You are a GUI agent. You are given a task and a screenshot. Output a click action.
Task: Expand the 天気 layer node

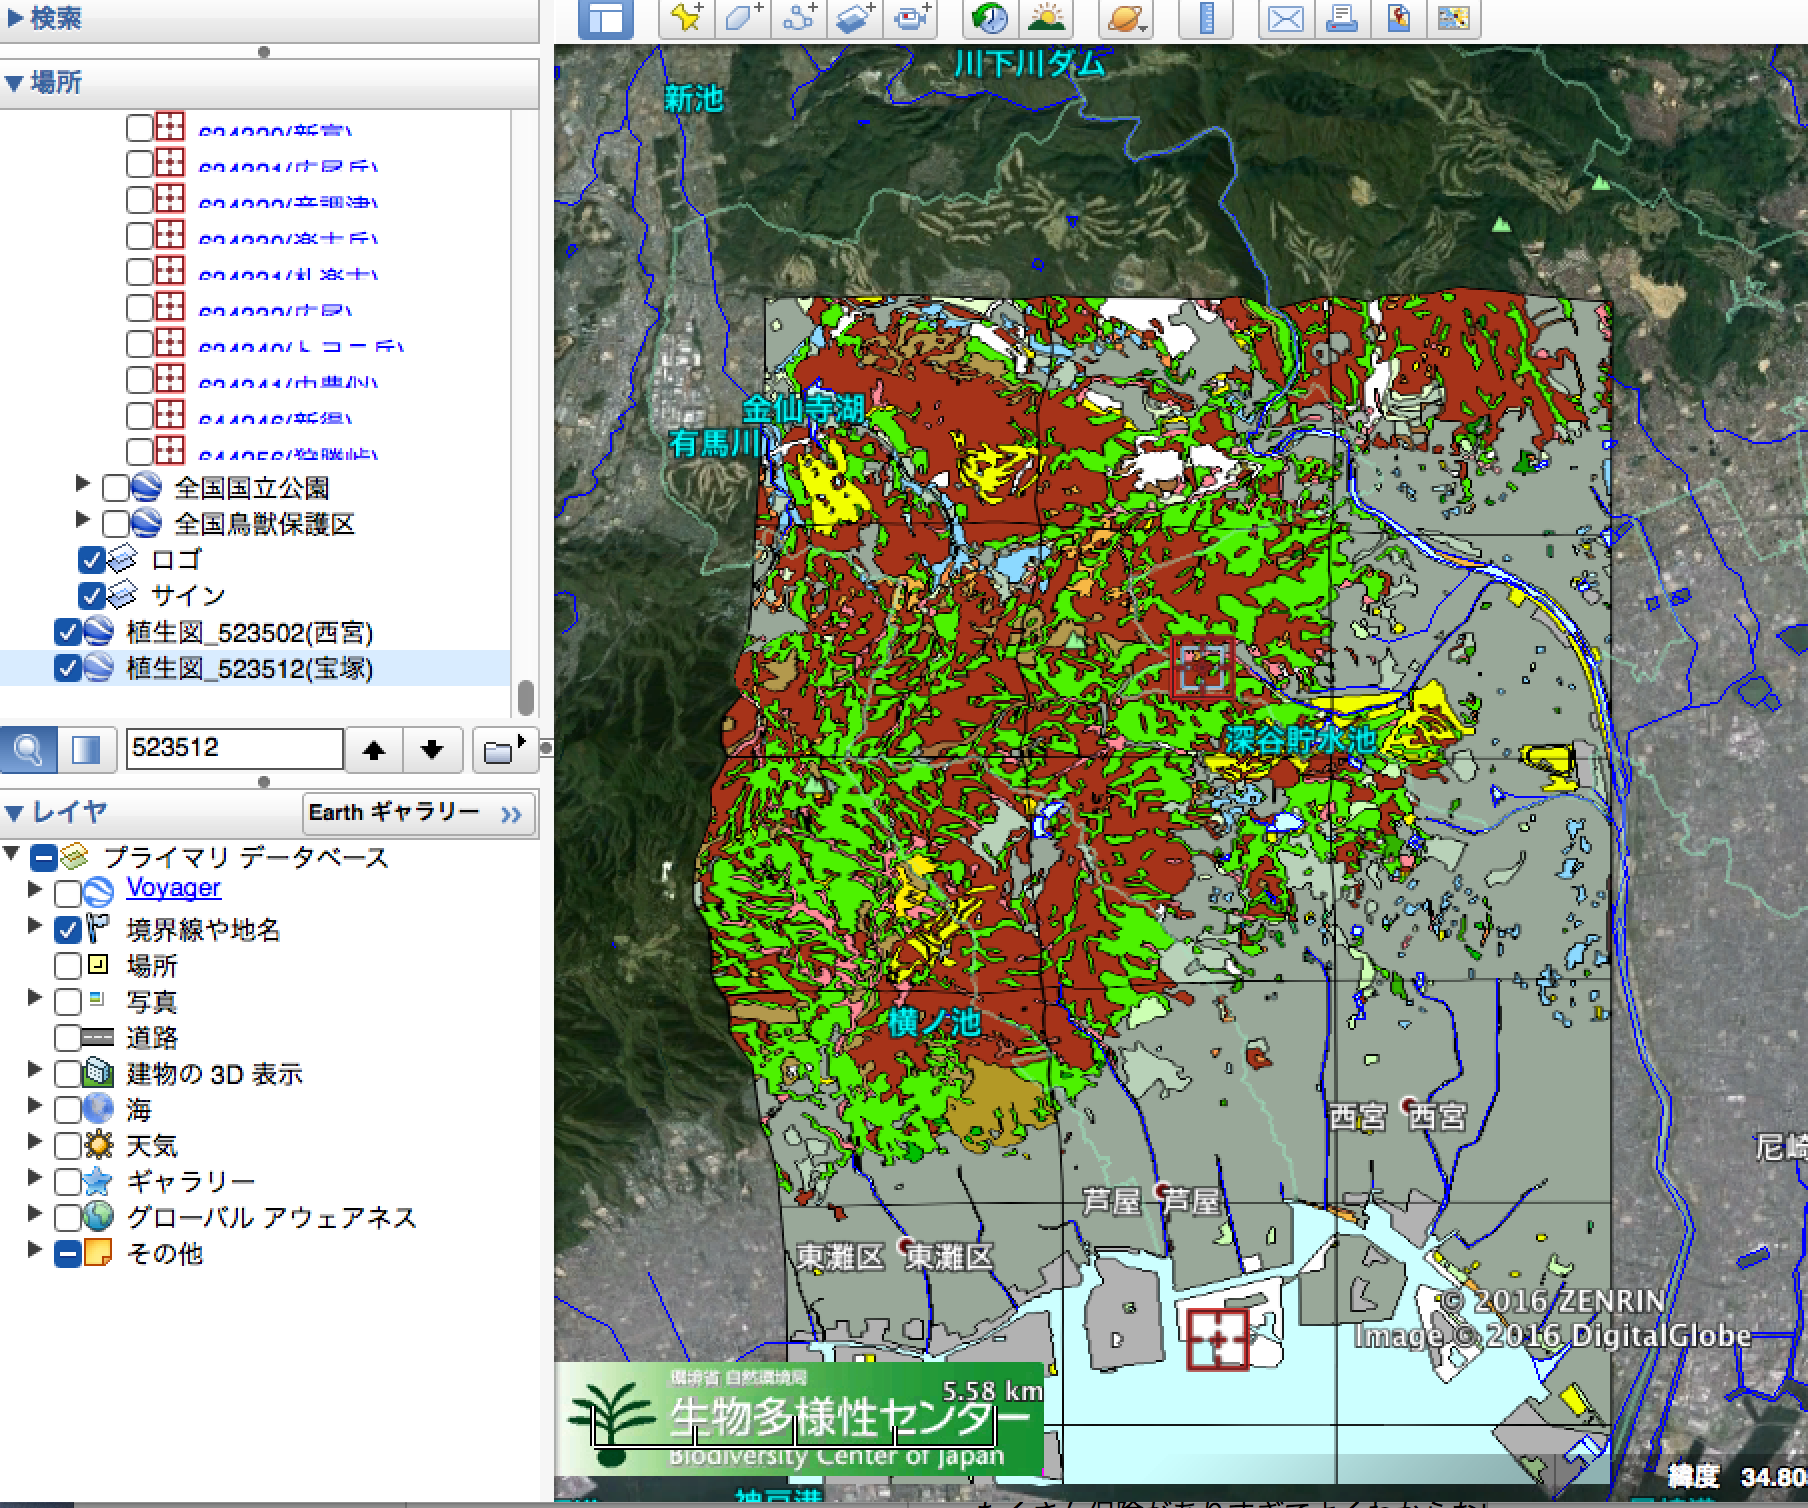pos(36,1143)
